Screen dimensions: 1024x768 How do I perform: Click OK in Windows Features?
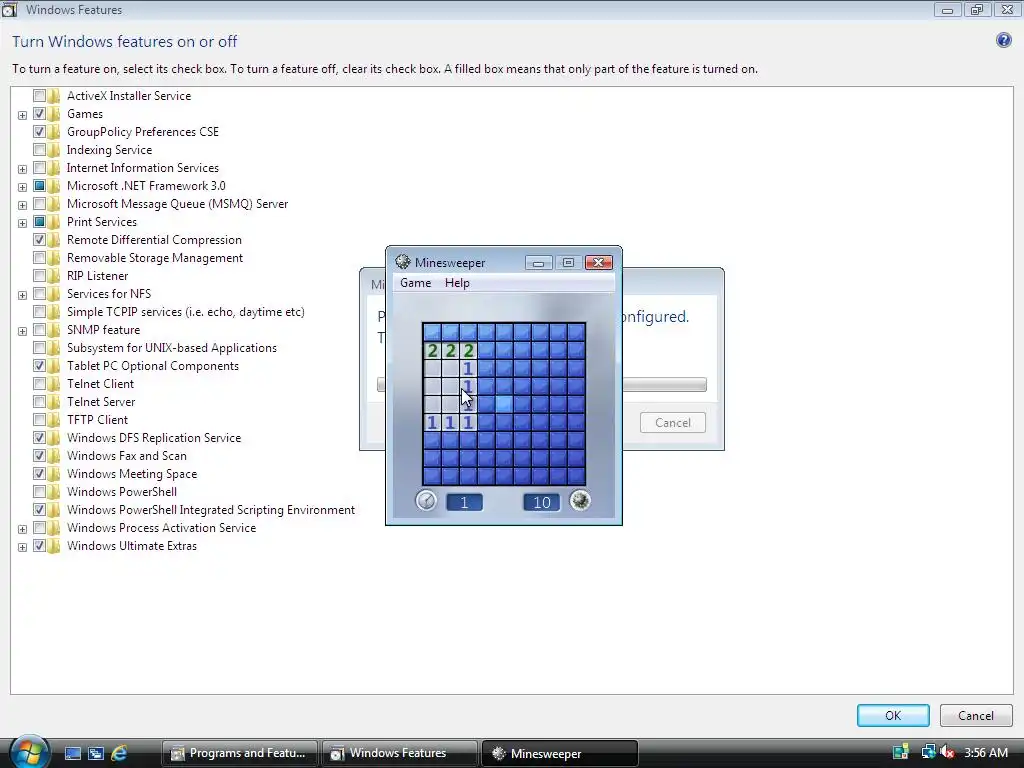pos(893,715)
